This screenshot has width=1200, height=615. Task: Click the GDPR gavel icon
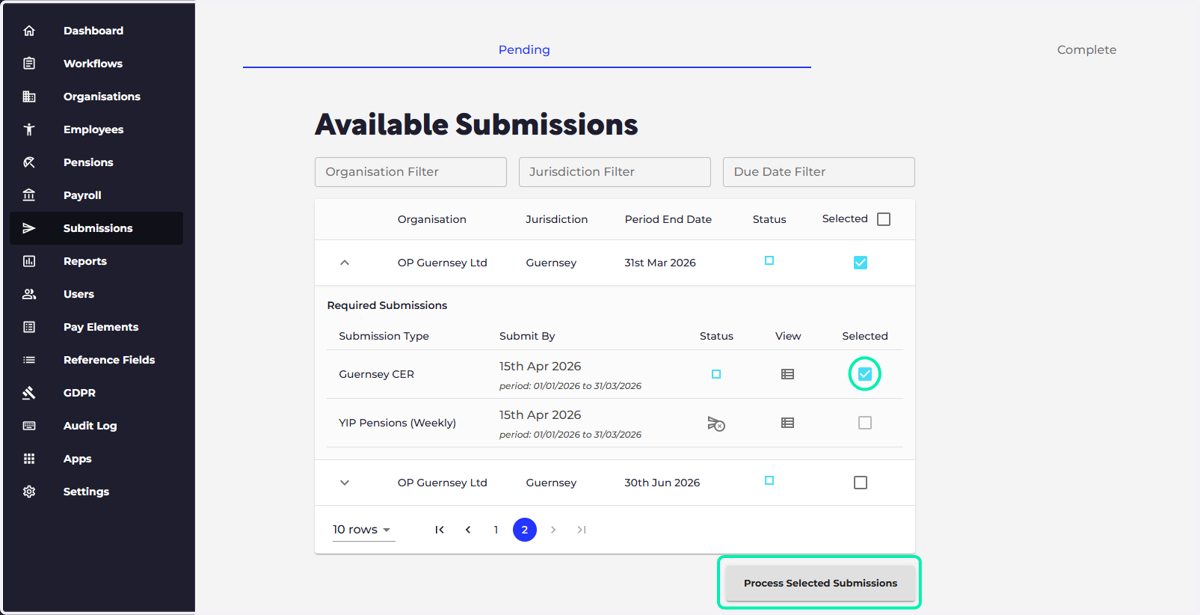[29, 393]
